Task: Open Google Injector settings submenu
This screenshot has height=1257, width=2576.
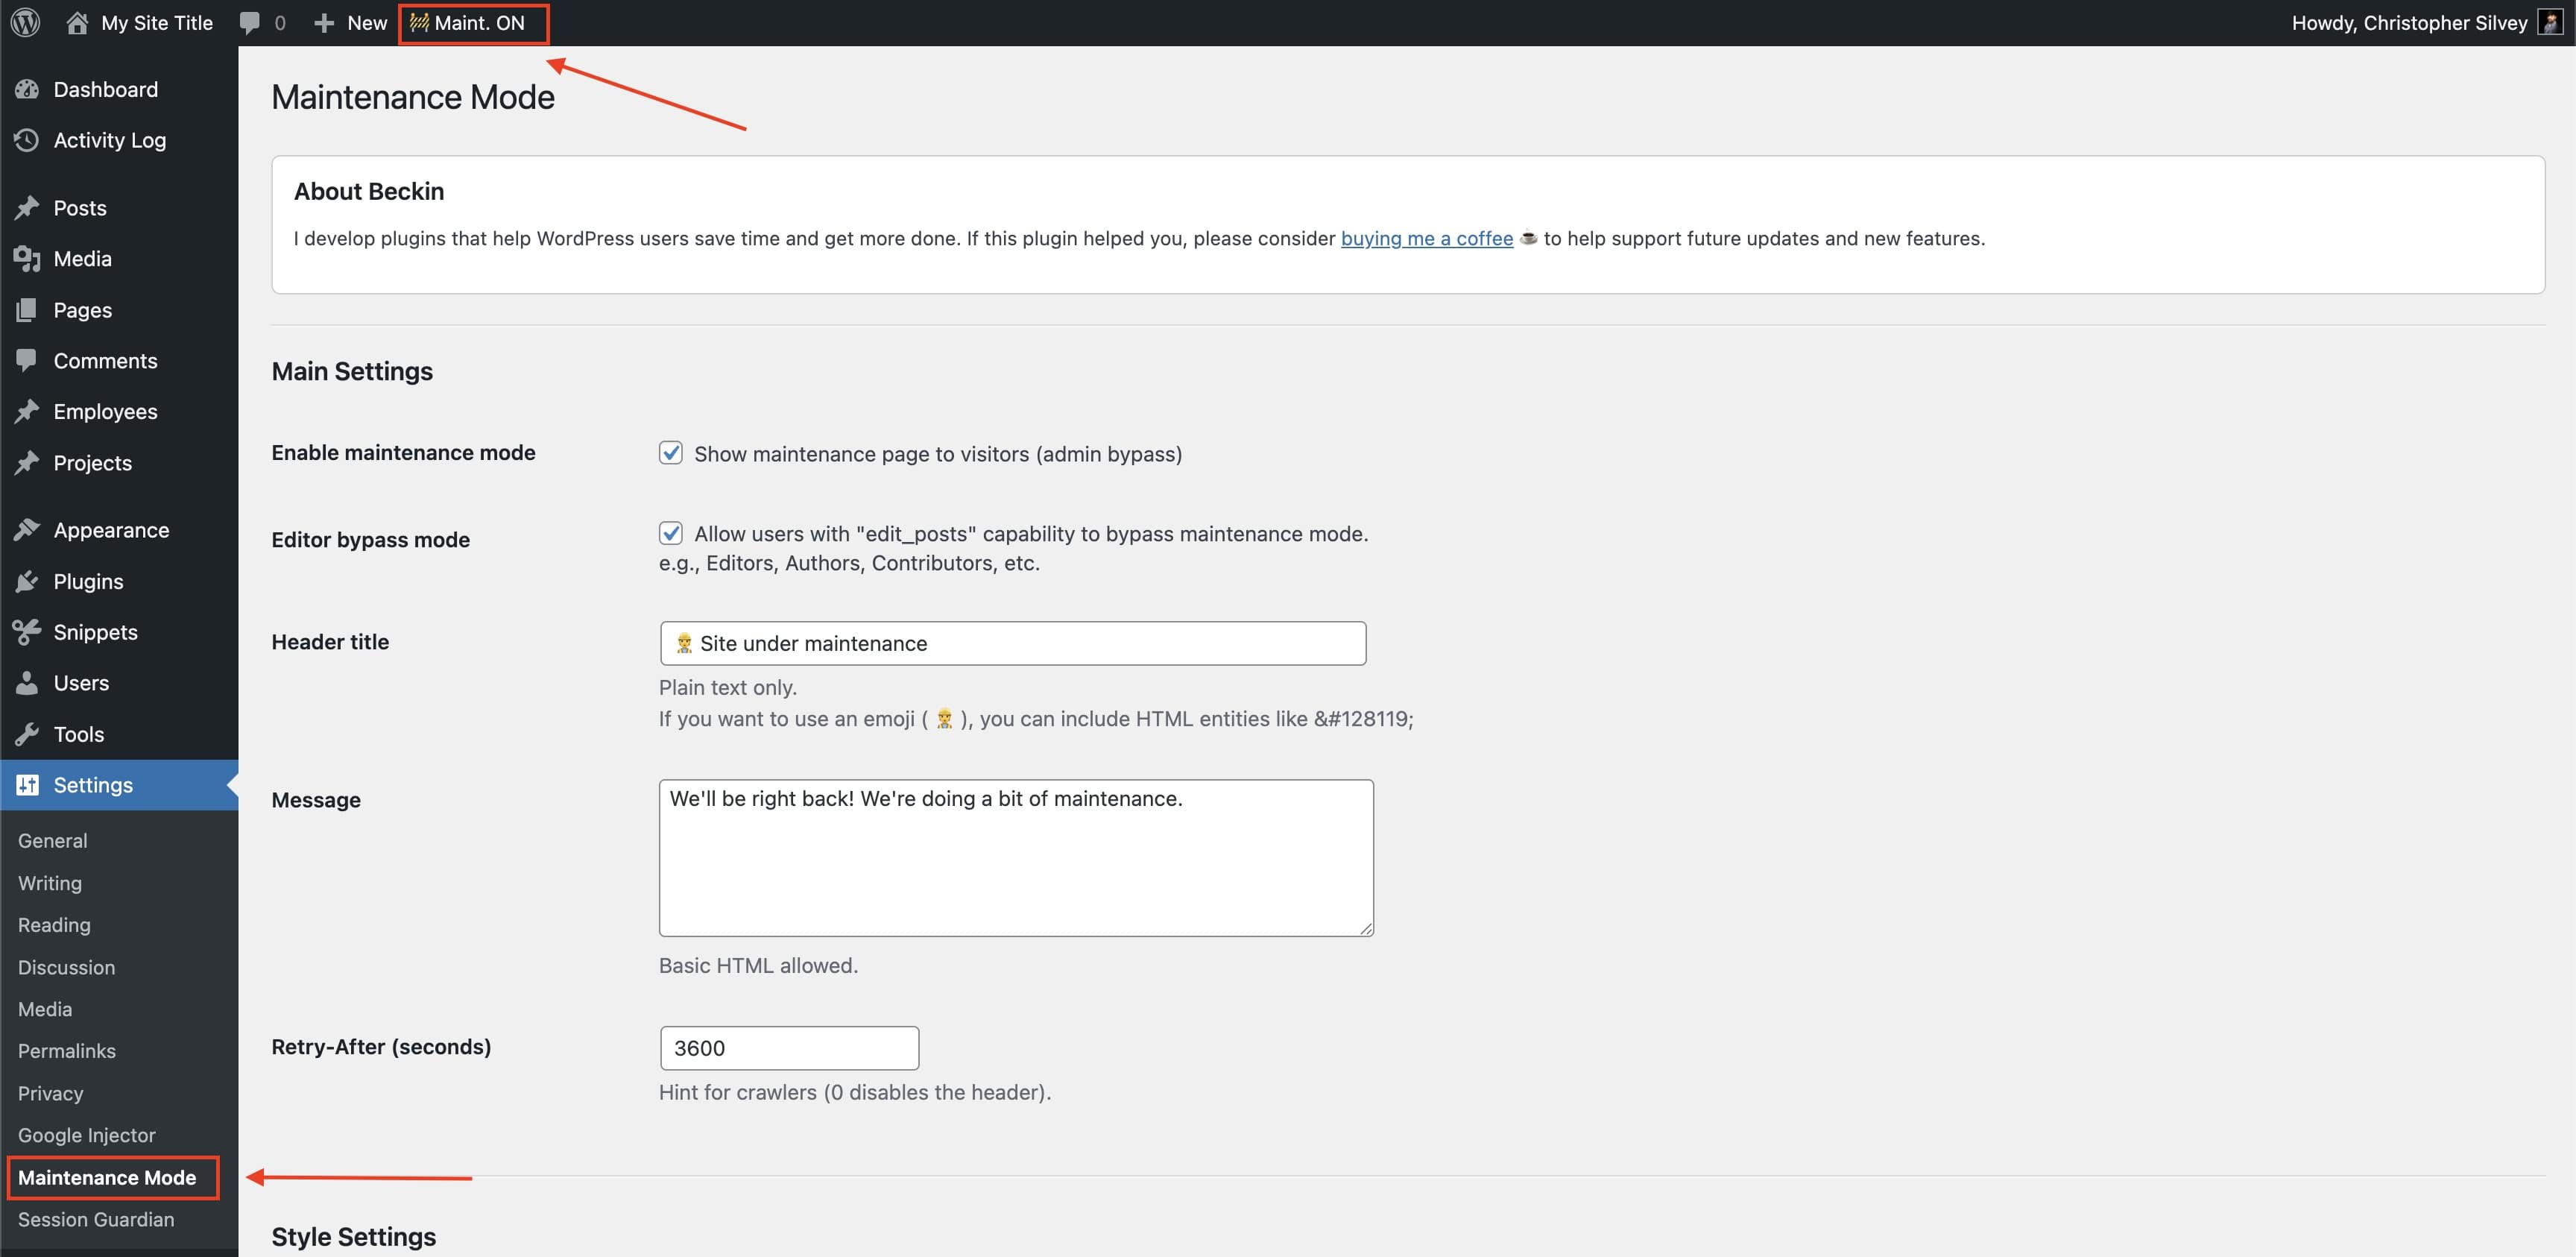Action: pyautogui.click(x=87, y=1135)
